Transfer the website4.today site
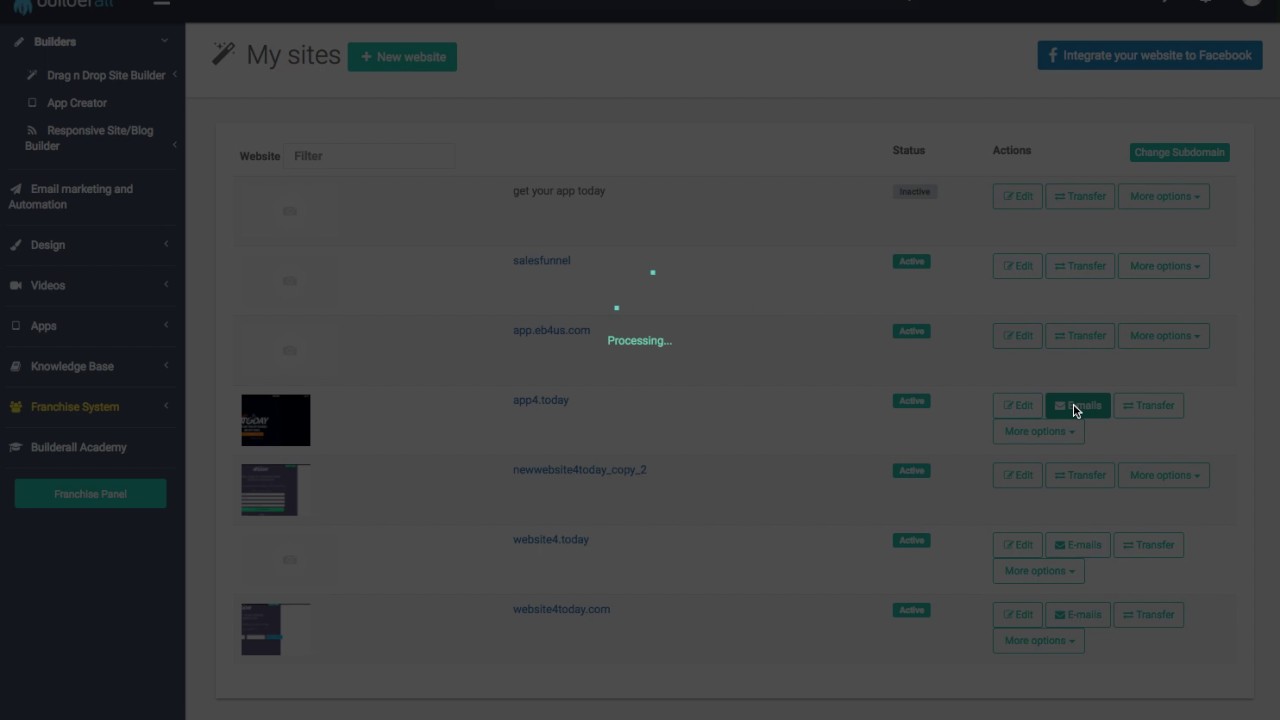 (1148, 545)
